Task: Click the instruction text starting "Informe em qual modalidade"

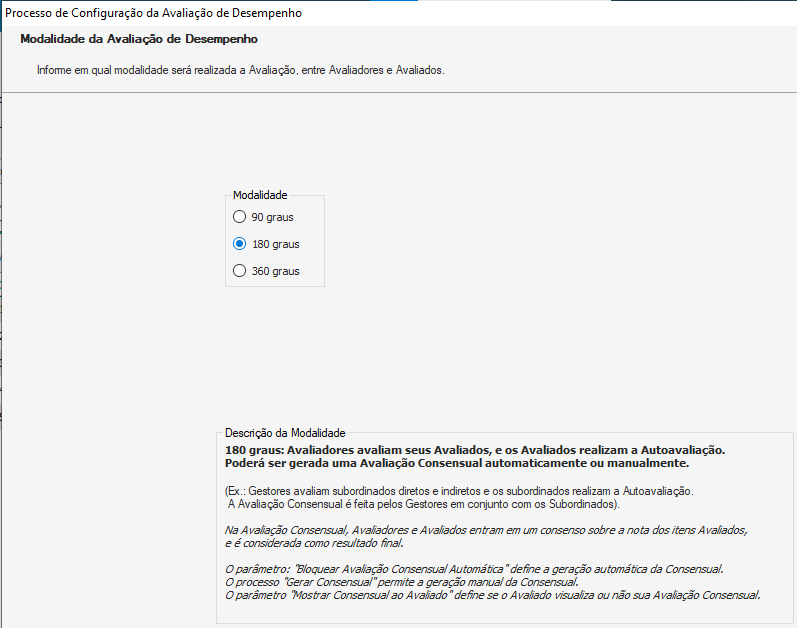Action: [240, 72]
